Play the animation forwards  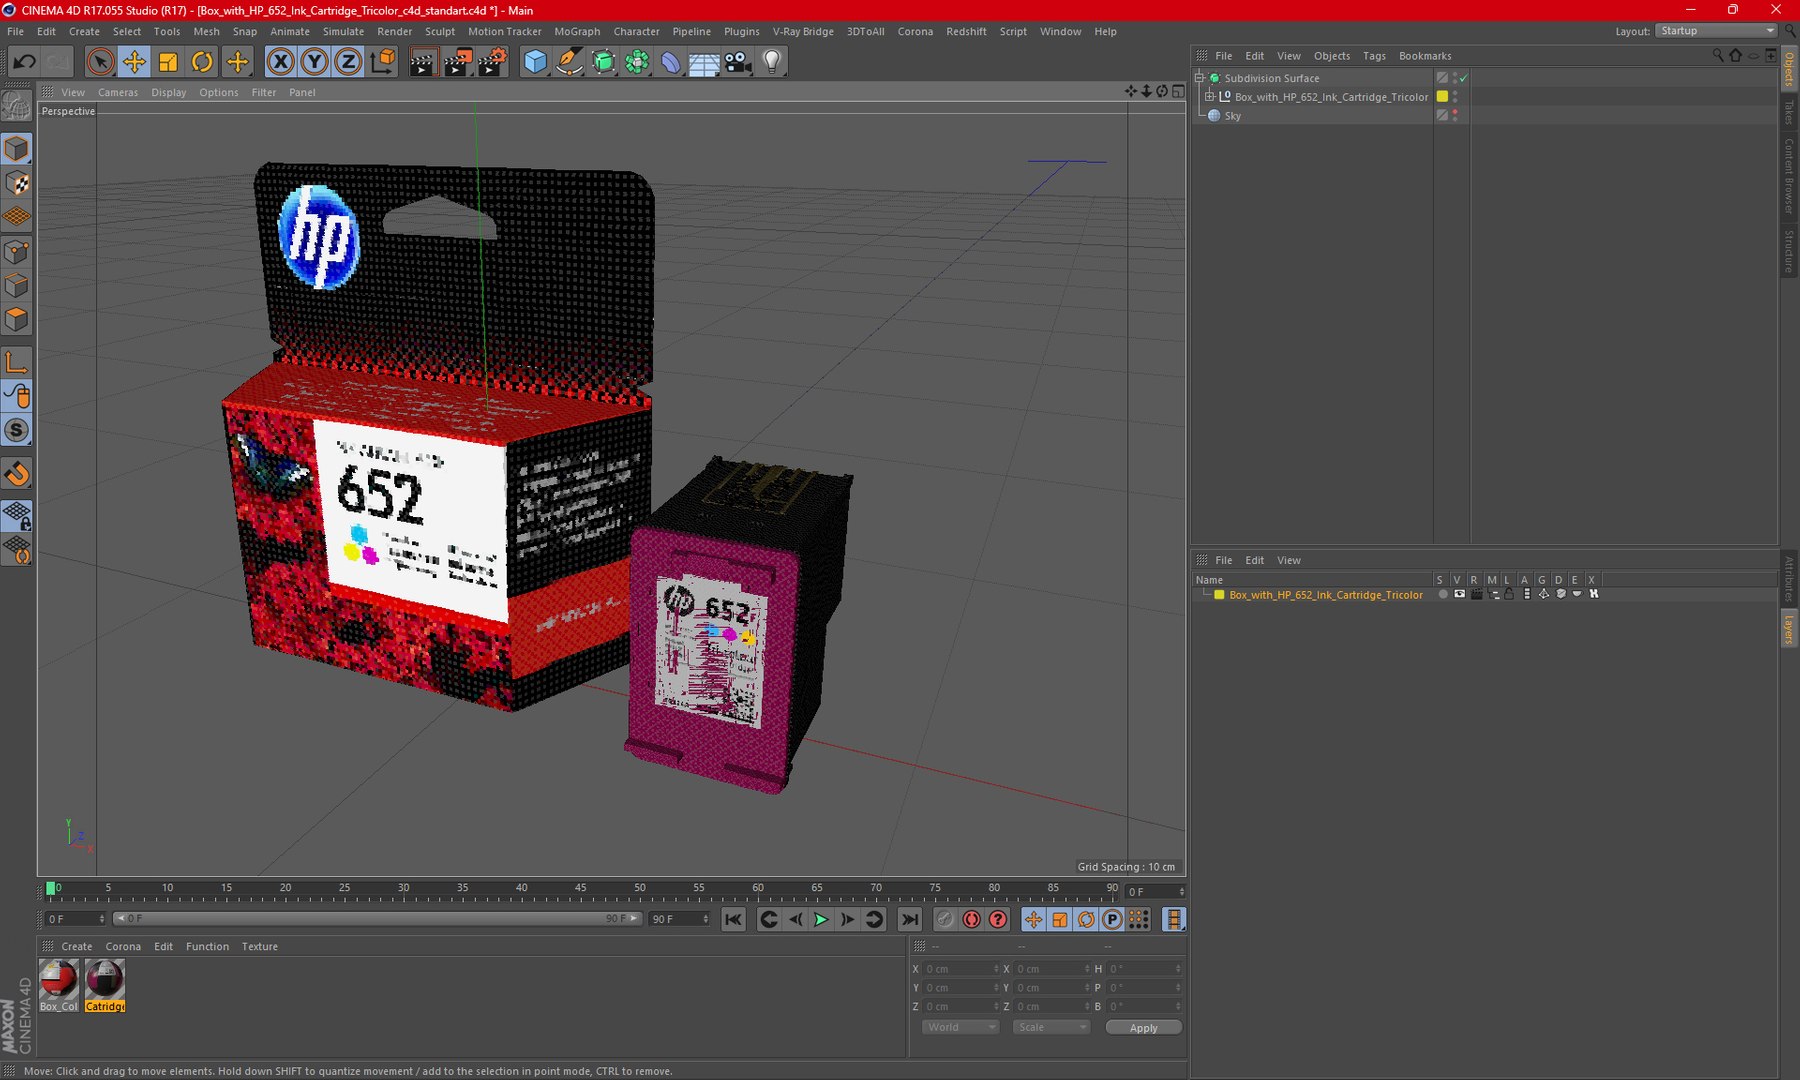[821, 919]
